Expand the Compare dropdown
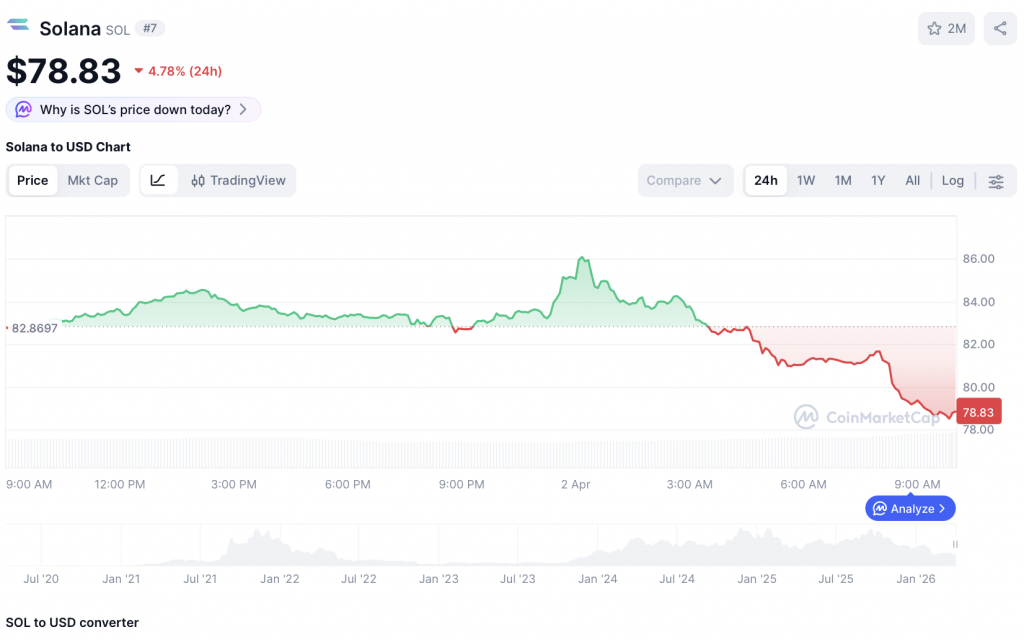The image size is (1024, 640). pyautogui.click(x=683, y=180)
